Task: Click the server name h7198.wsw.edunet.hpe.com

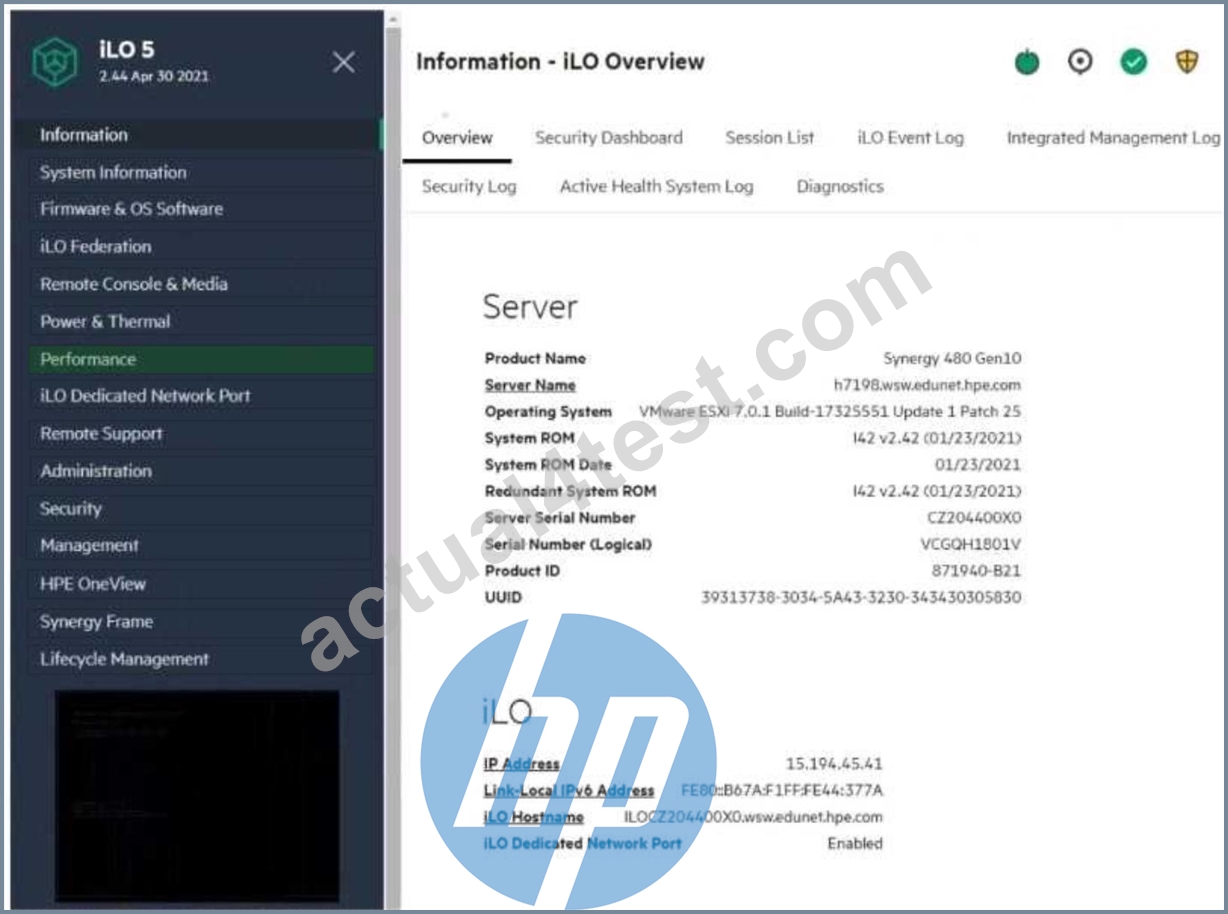Action: coord(927,385)
